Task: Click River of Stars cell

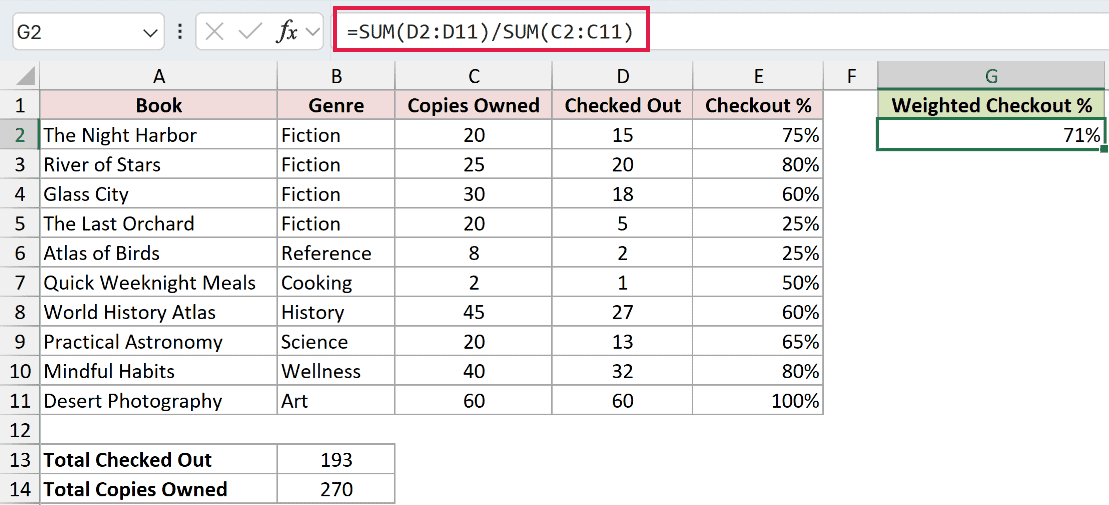Action: 158,165
